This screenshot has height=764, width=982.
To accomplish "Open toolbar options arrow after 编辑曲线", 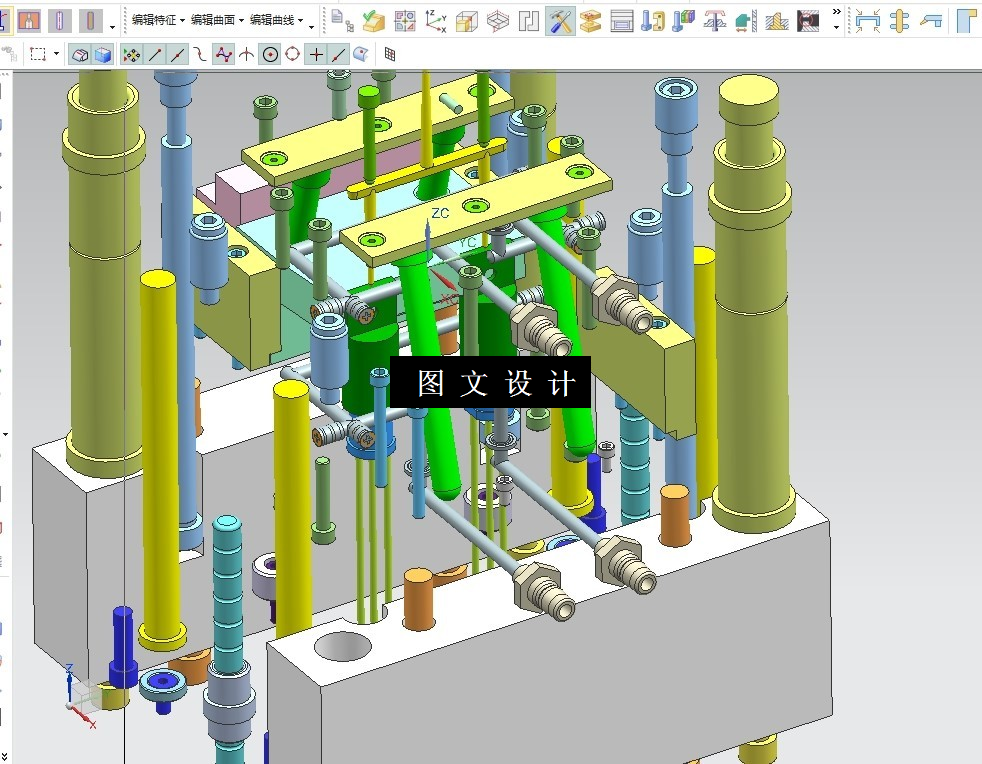I will click(311, 27).
